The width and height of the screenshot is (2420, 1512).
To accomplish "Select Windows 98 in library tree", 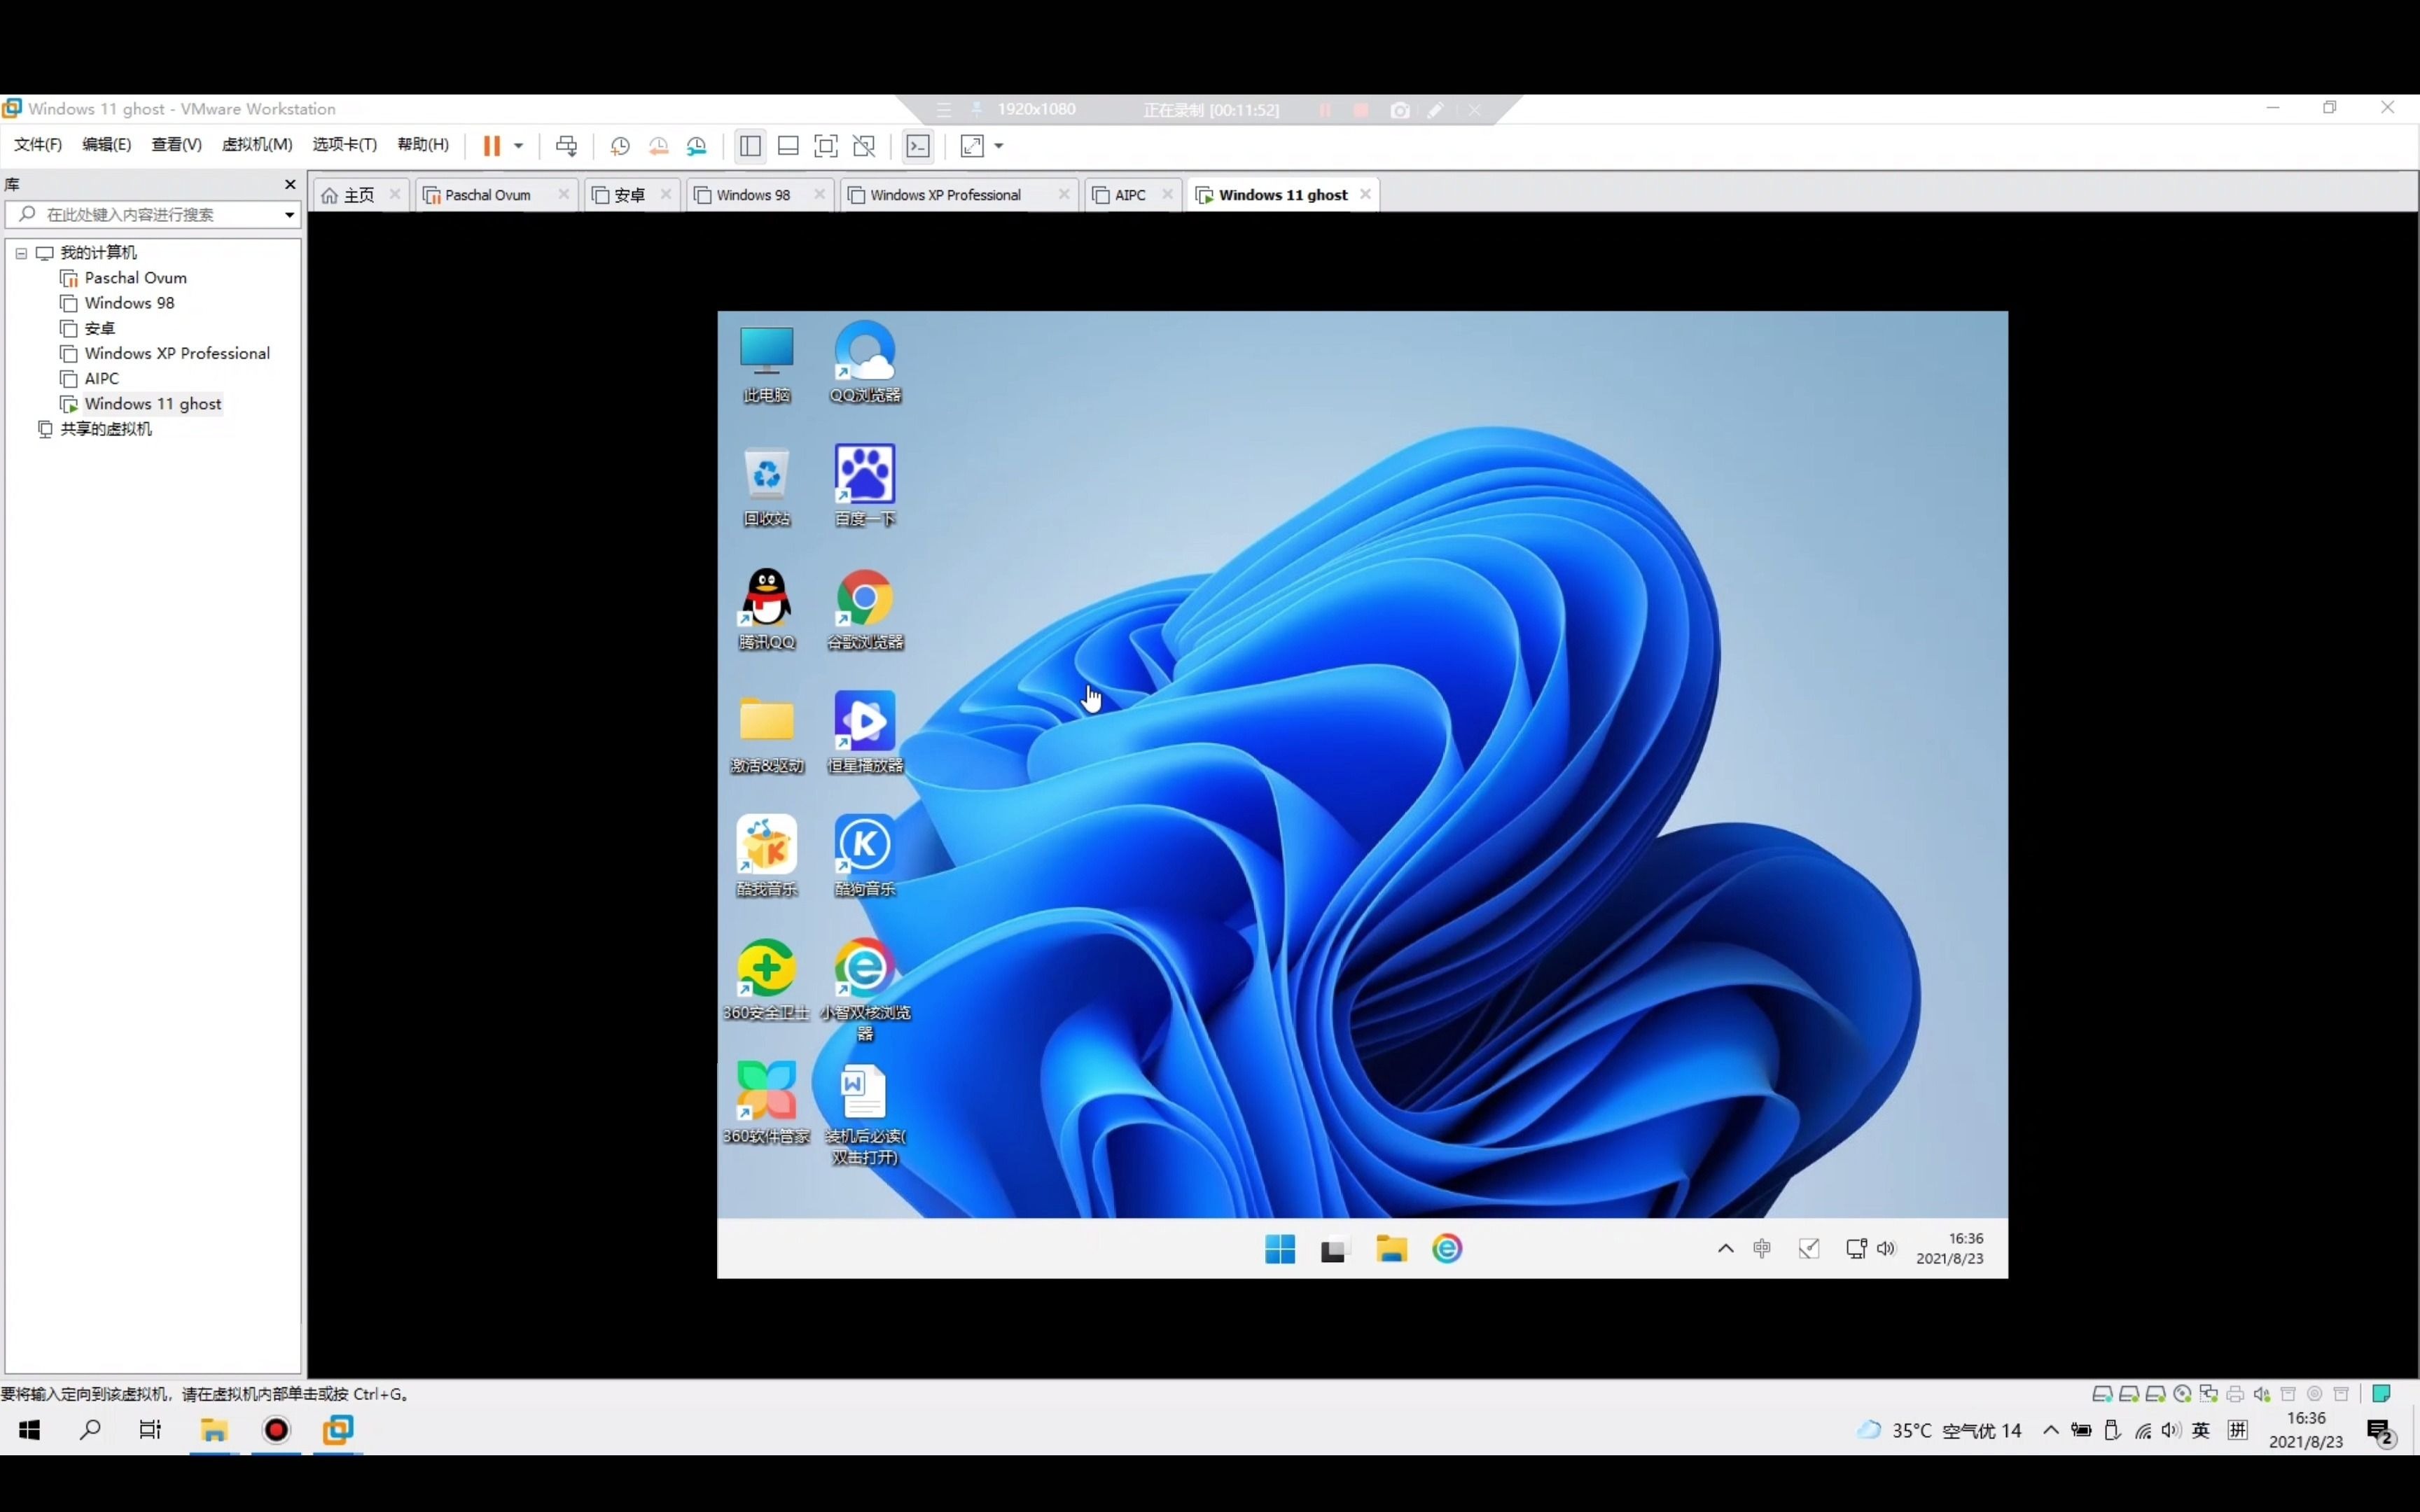I will click(129, 303).
